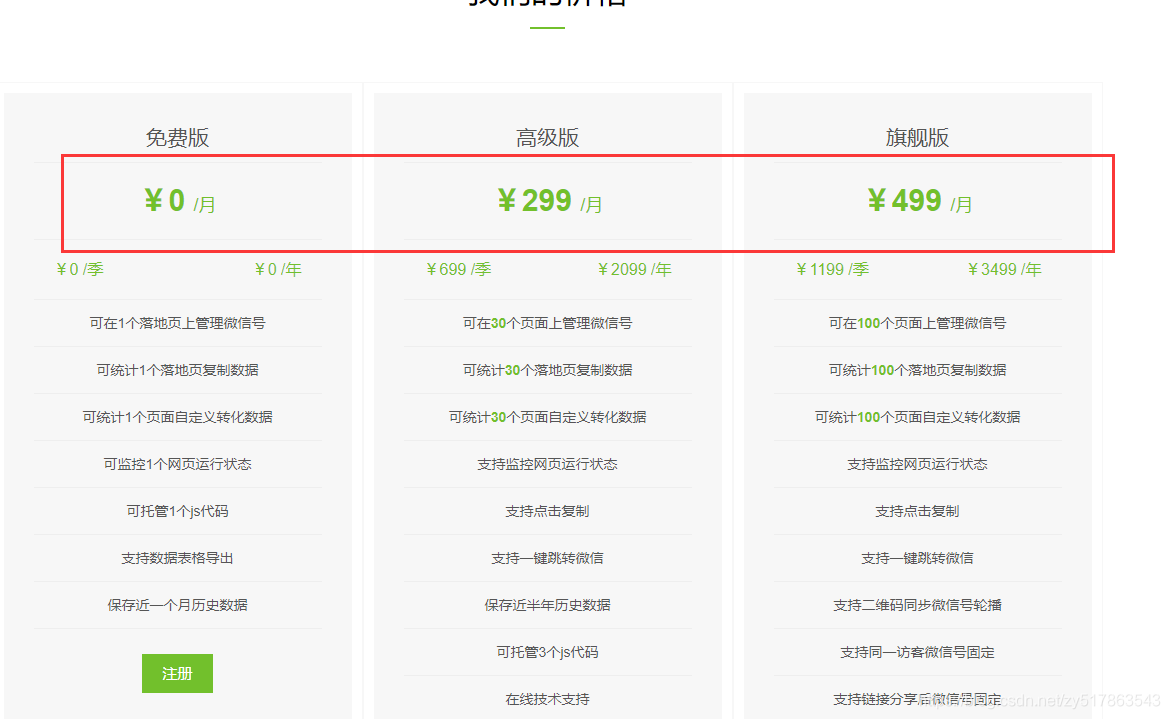Click 可统计30个落地页复制数据 row

pyautogui.click(x=548, y=370)
